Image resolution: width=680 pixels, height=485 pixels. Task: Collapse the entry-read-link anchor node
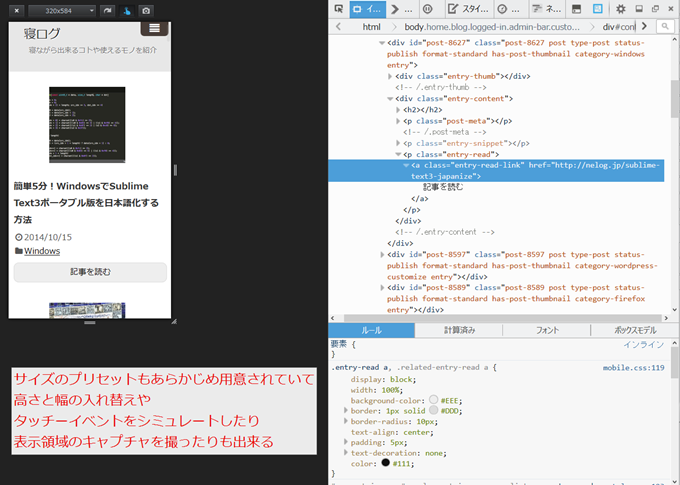406,165
